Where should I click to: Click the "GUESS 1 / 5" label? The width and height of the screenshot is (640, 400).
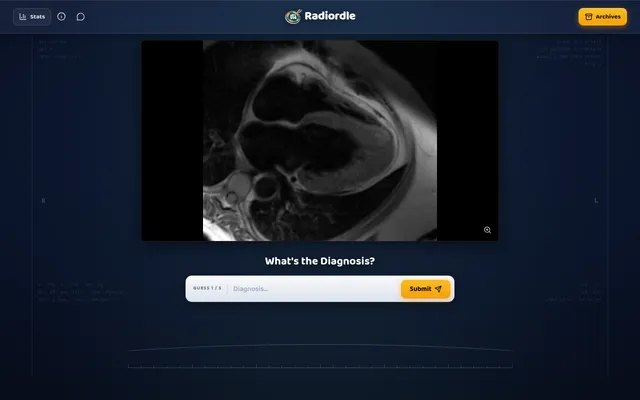pyautogui.click(x=207, y=288)
